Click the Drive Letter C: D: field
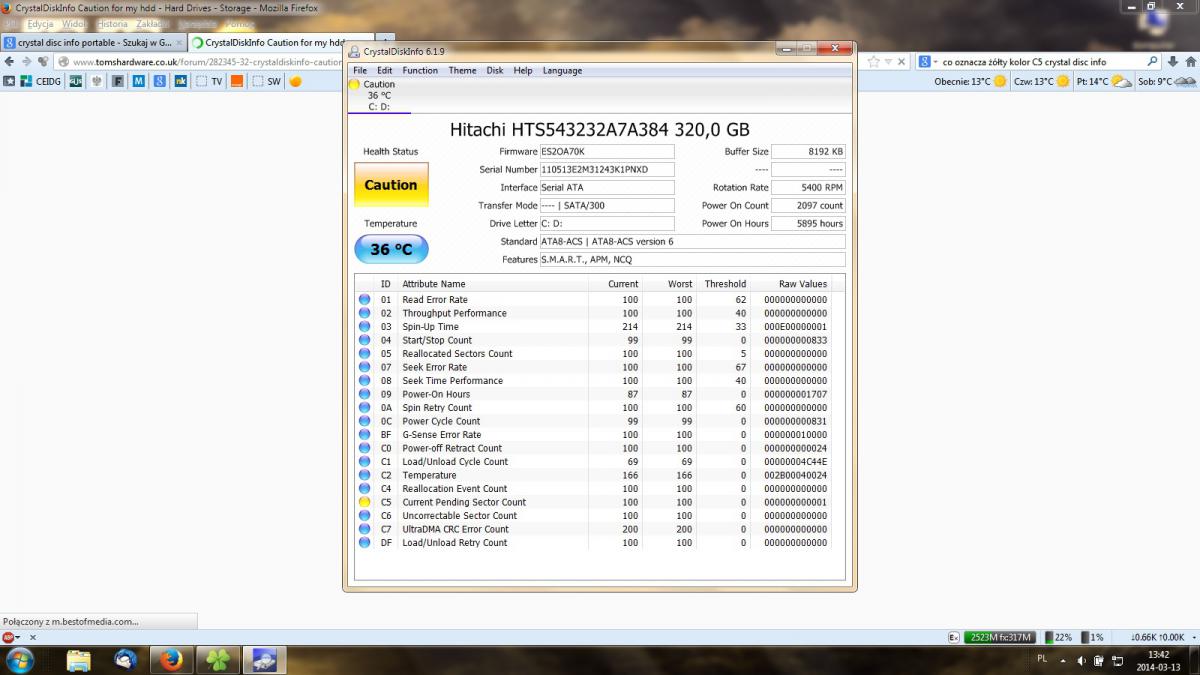1200x675 pixels. point(607,224)
